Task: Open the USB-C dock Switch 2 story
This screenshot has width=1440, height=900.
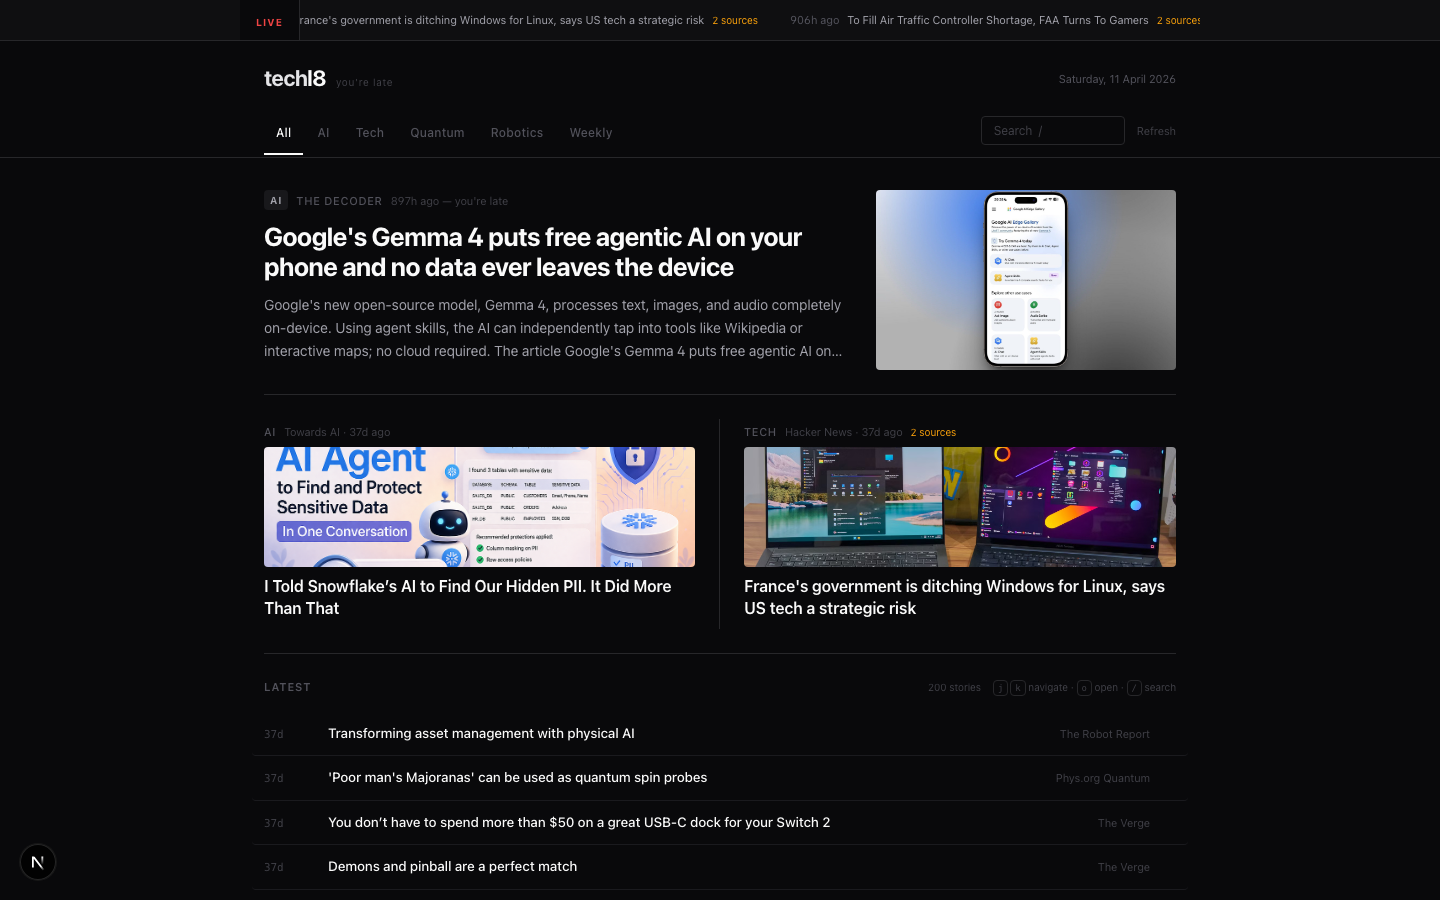Action: tap(579, 822)
